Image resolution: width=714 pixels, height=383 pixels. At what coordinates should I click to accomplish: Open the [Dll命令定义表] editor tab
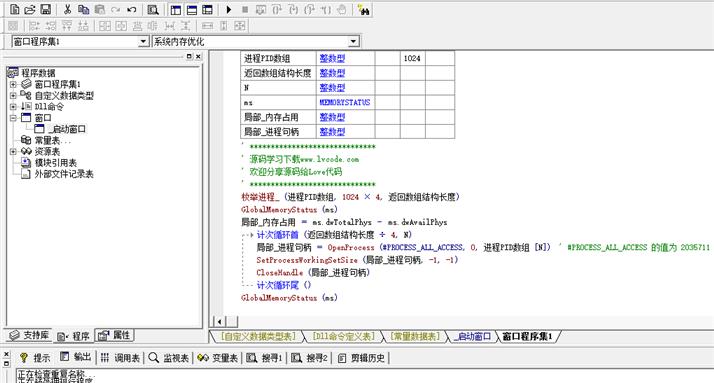coord(343,337)
